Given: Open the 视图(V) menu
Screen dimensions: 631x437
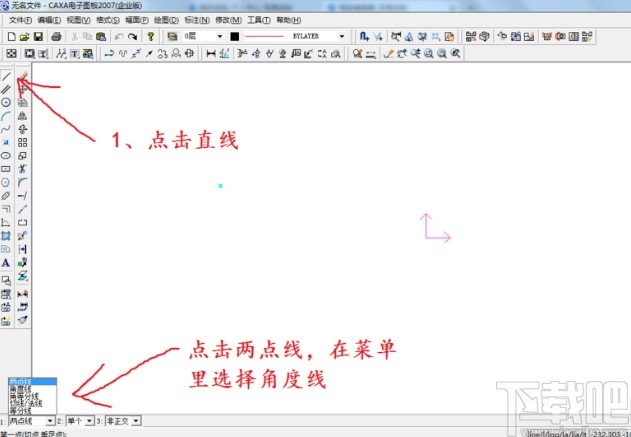Looking at the screenshot, I should point(78,20).
